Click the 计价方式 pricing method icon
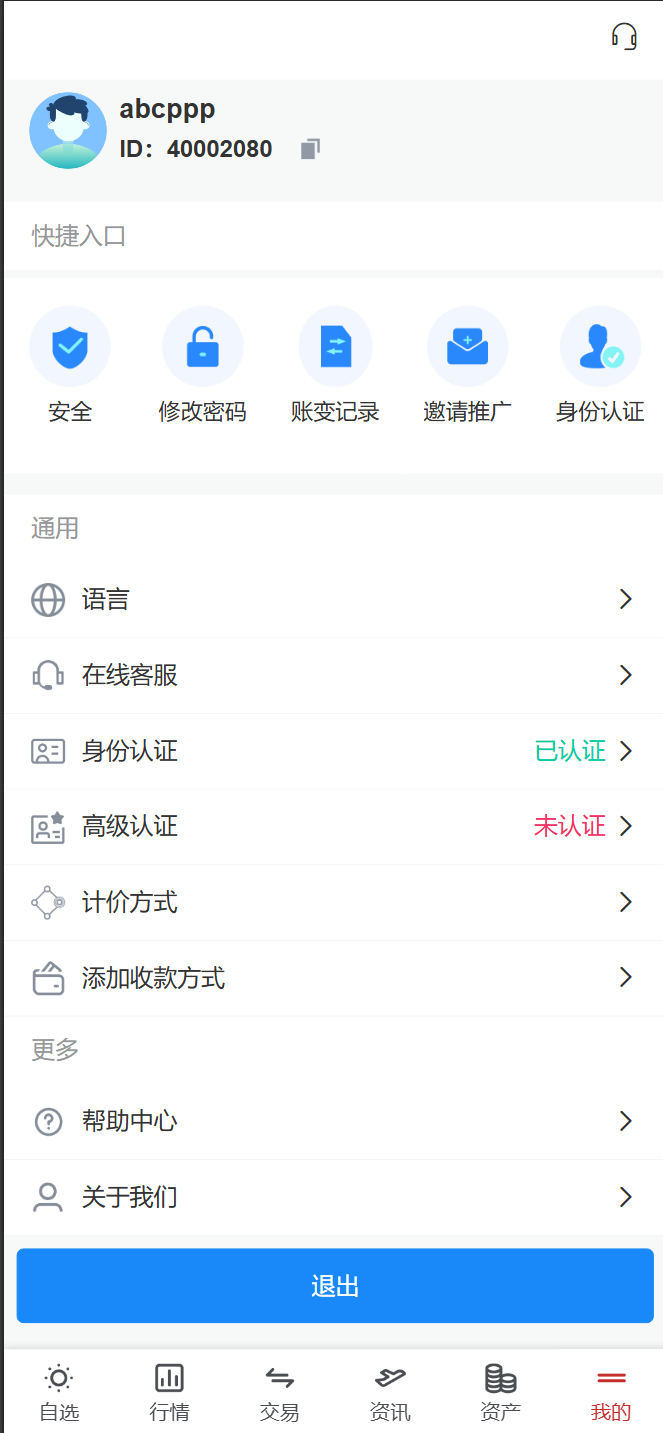Image resolution: width=663 pixels, height=1433 pixels. click(48, 902)
